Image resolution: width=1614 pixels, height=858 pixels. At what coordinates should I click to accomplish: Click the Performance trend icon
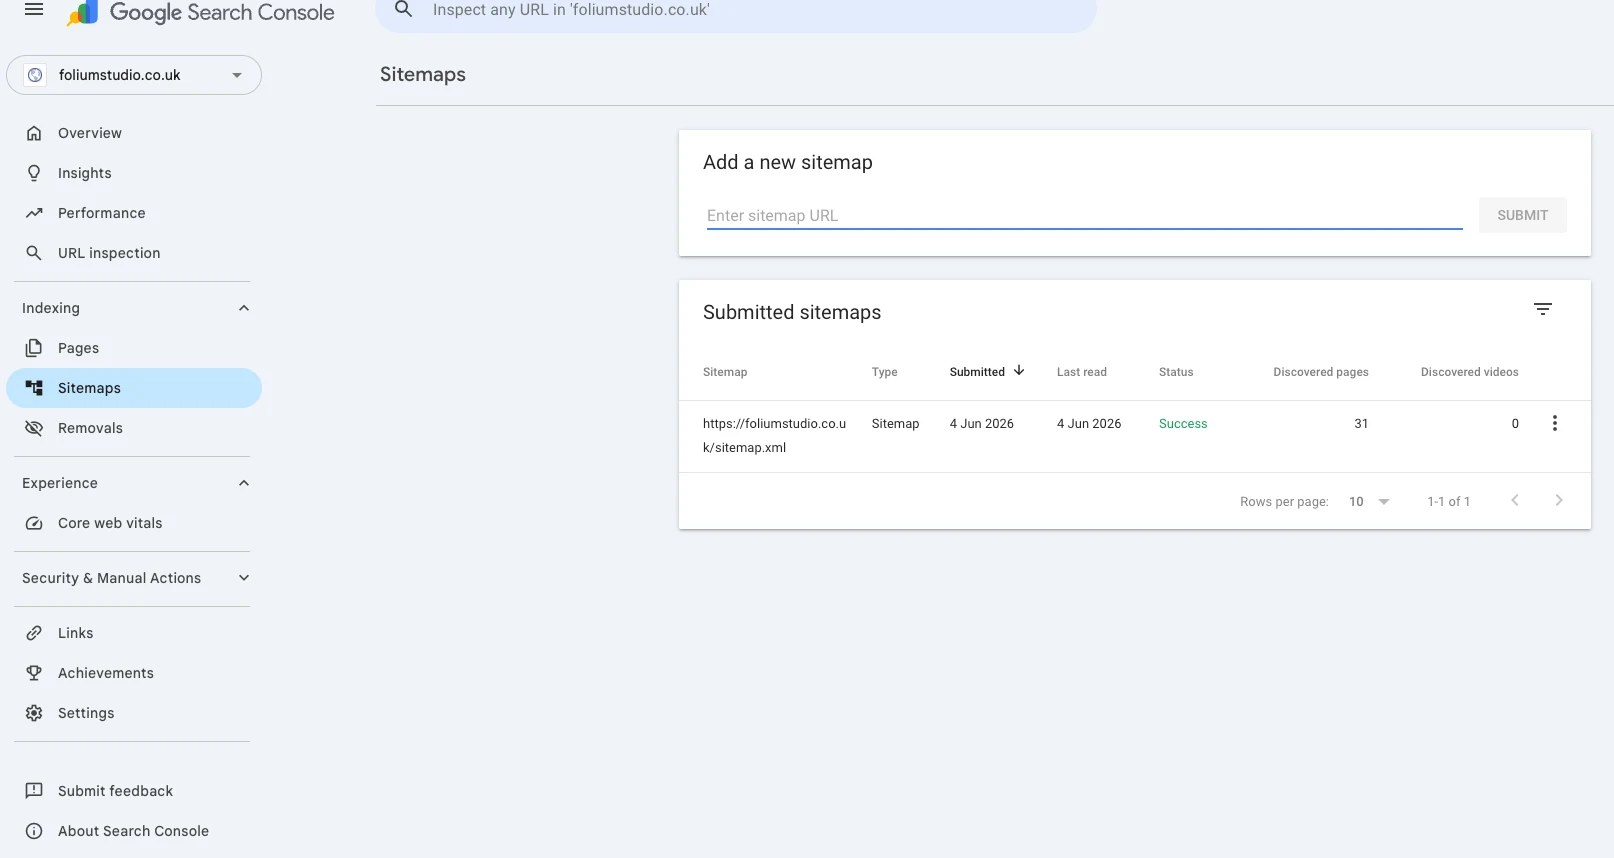(34, 213)
